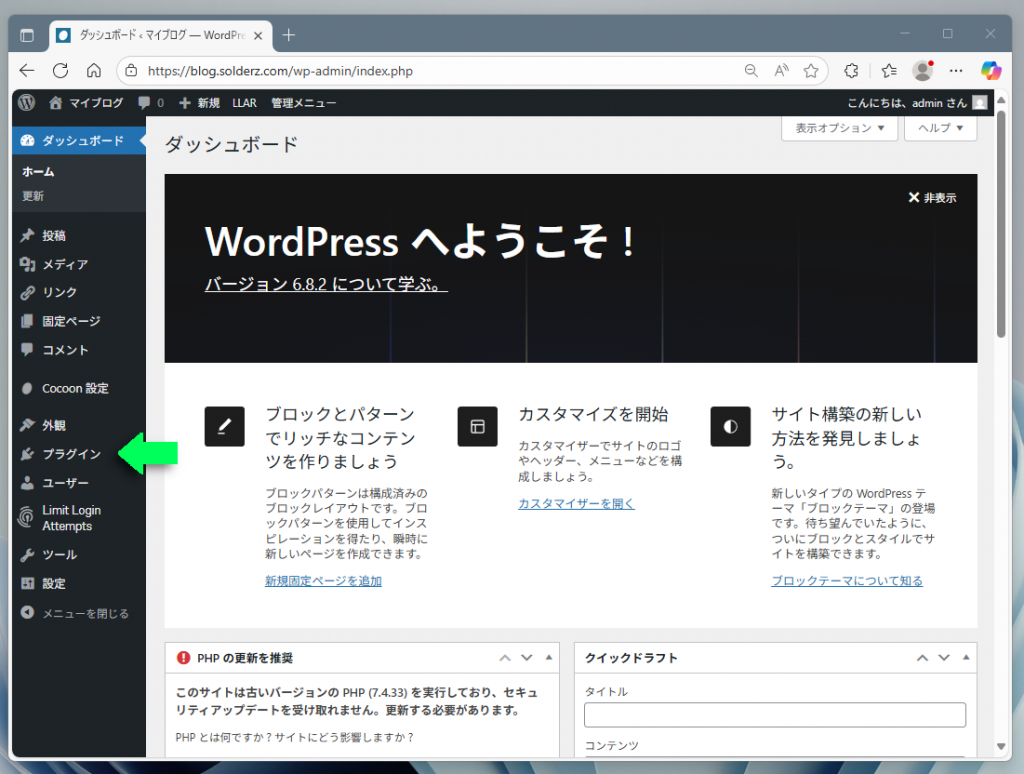This screenshot has width=1024, height=774.
Task: Expand the ヘルプ dropdown
Action: (940, 128)
